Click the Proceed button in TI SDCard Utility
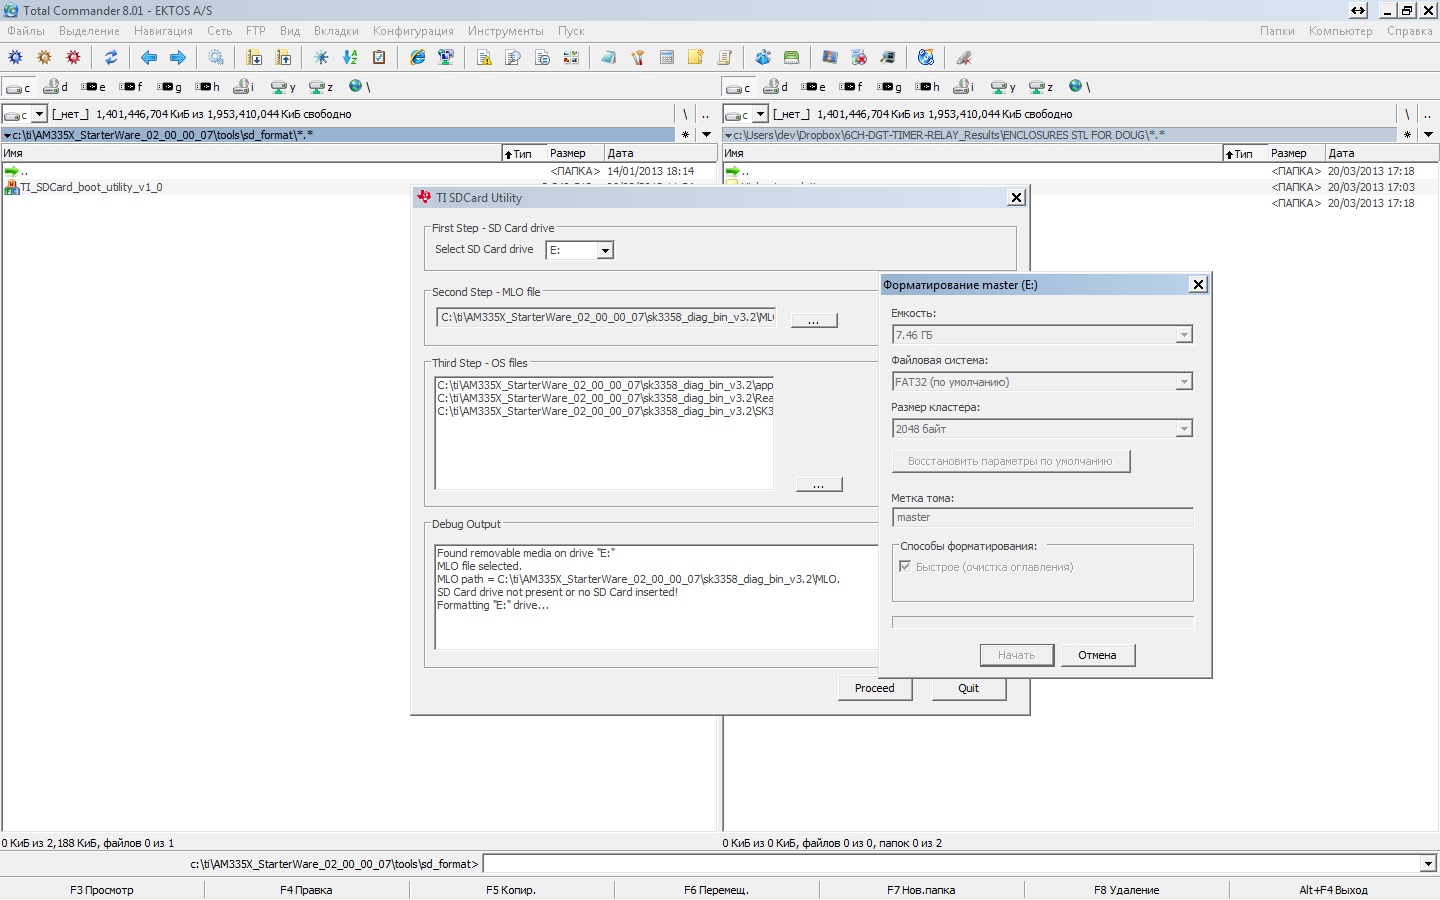Screen dimensions: 1440x900 point(875,688)
